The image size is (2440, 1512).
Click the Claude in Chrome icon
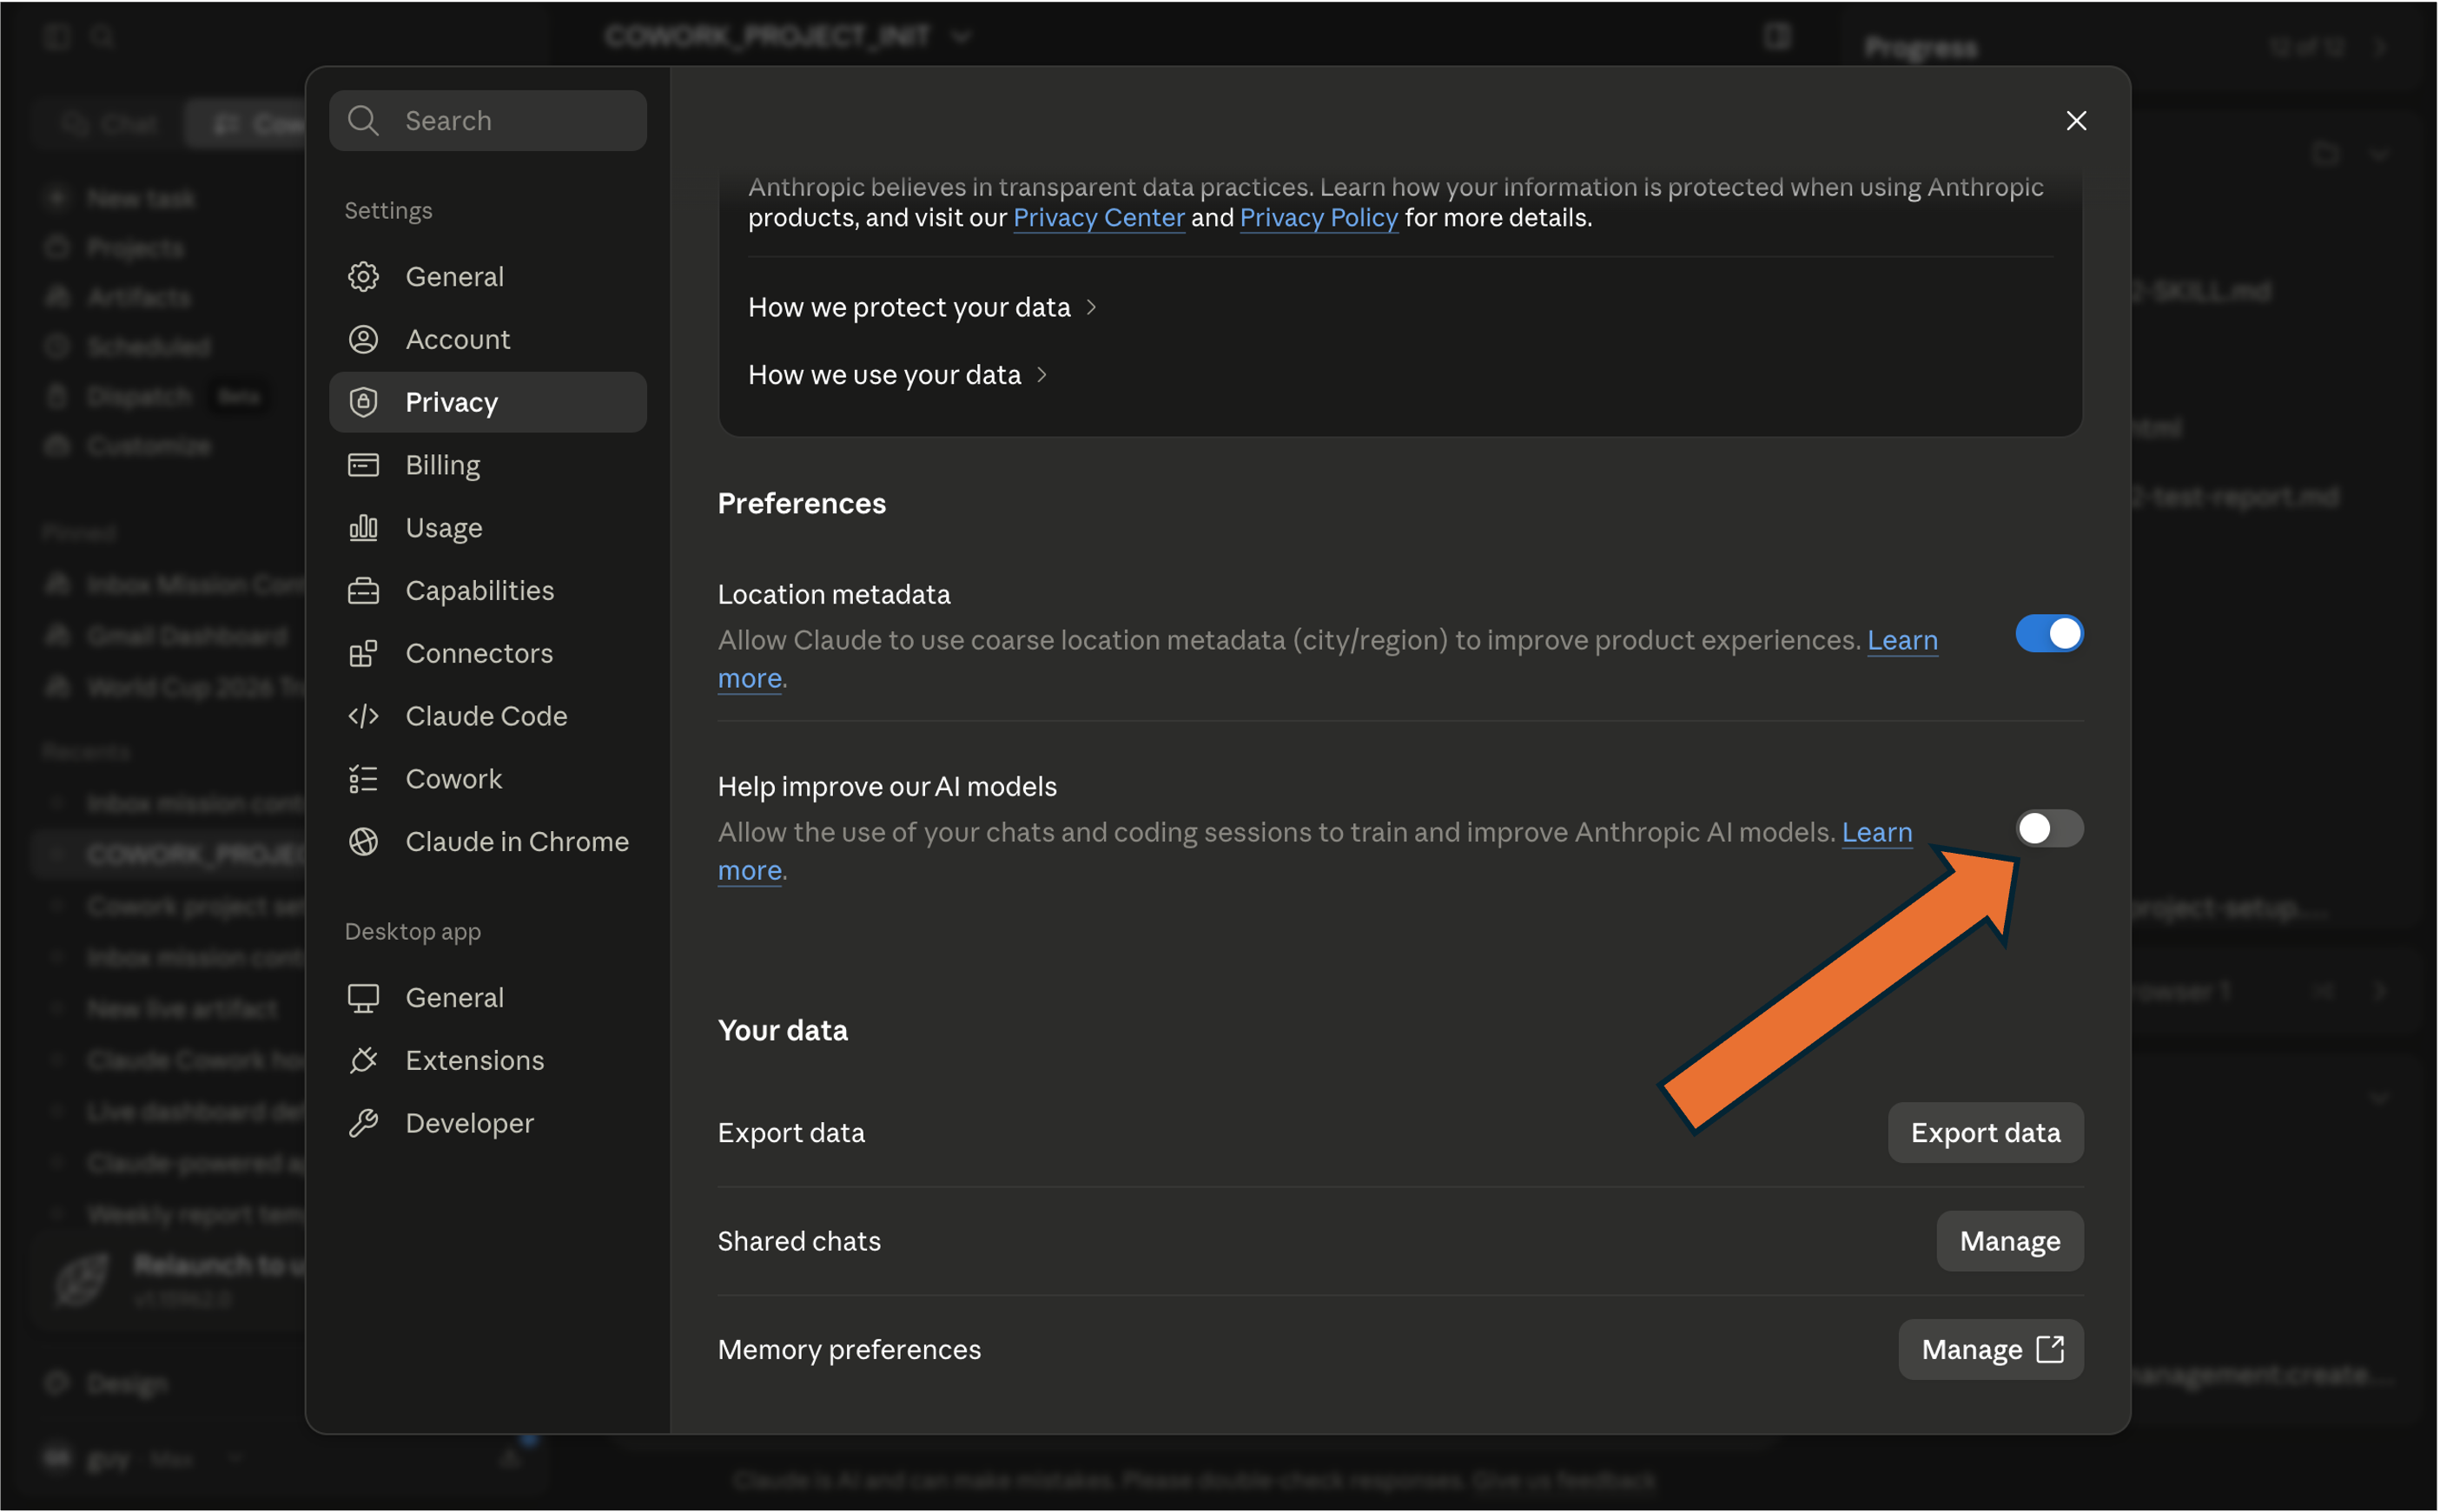click(x=363, y=842)
